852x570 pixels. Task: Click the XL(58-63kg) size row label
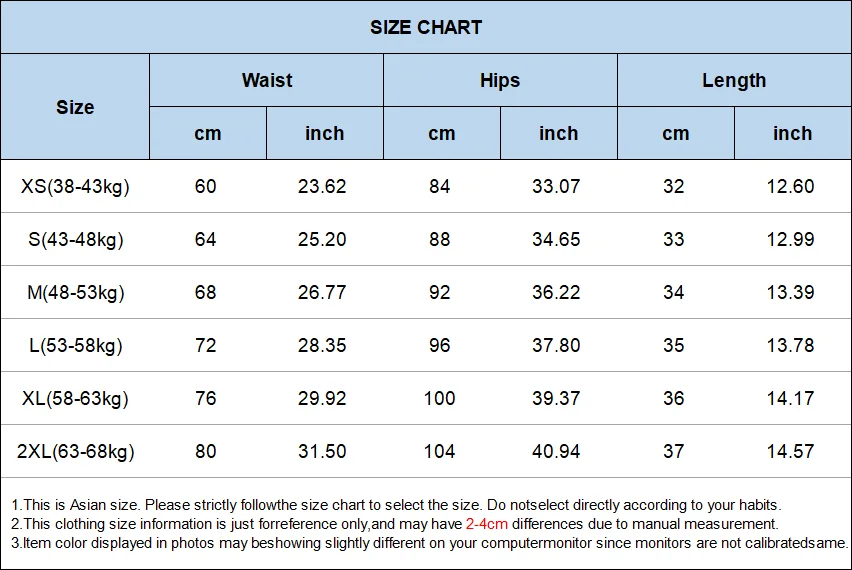click(x=75, y=398)
